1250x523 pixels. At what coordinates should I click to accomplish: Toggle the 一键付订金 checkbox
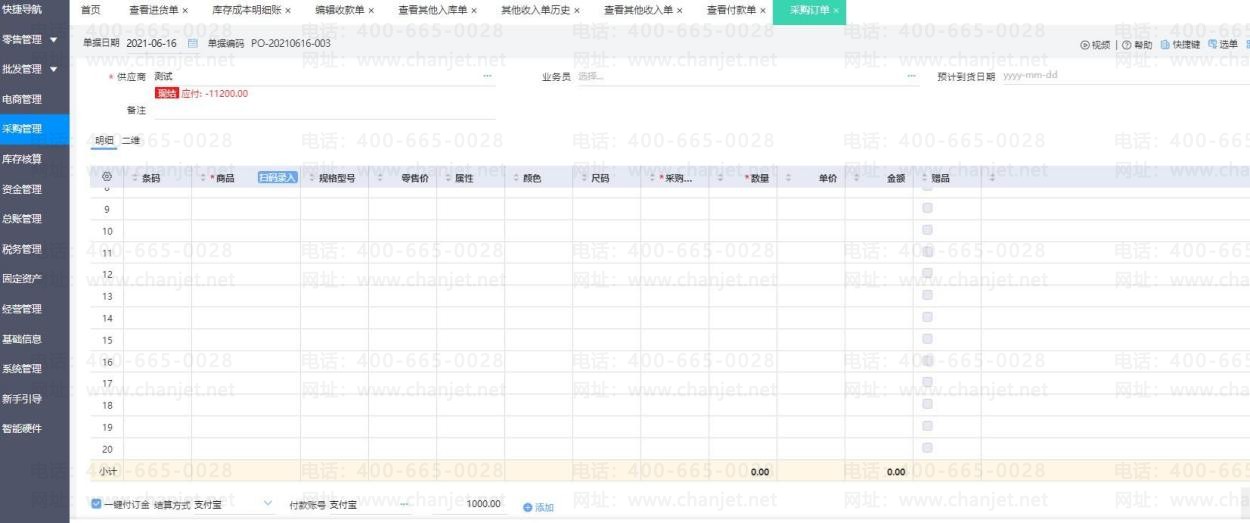96,505
